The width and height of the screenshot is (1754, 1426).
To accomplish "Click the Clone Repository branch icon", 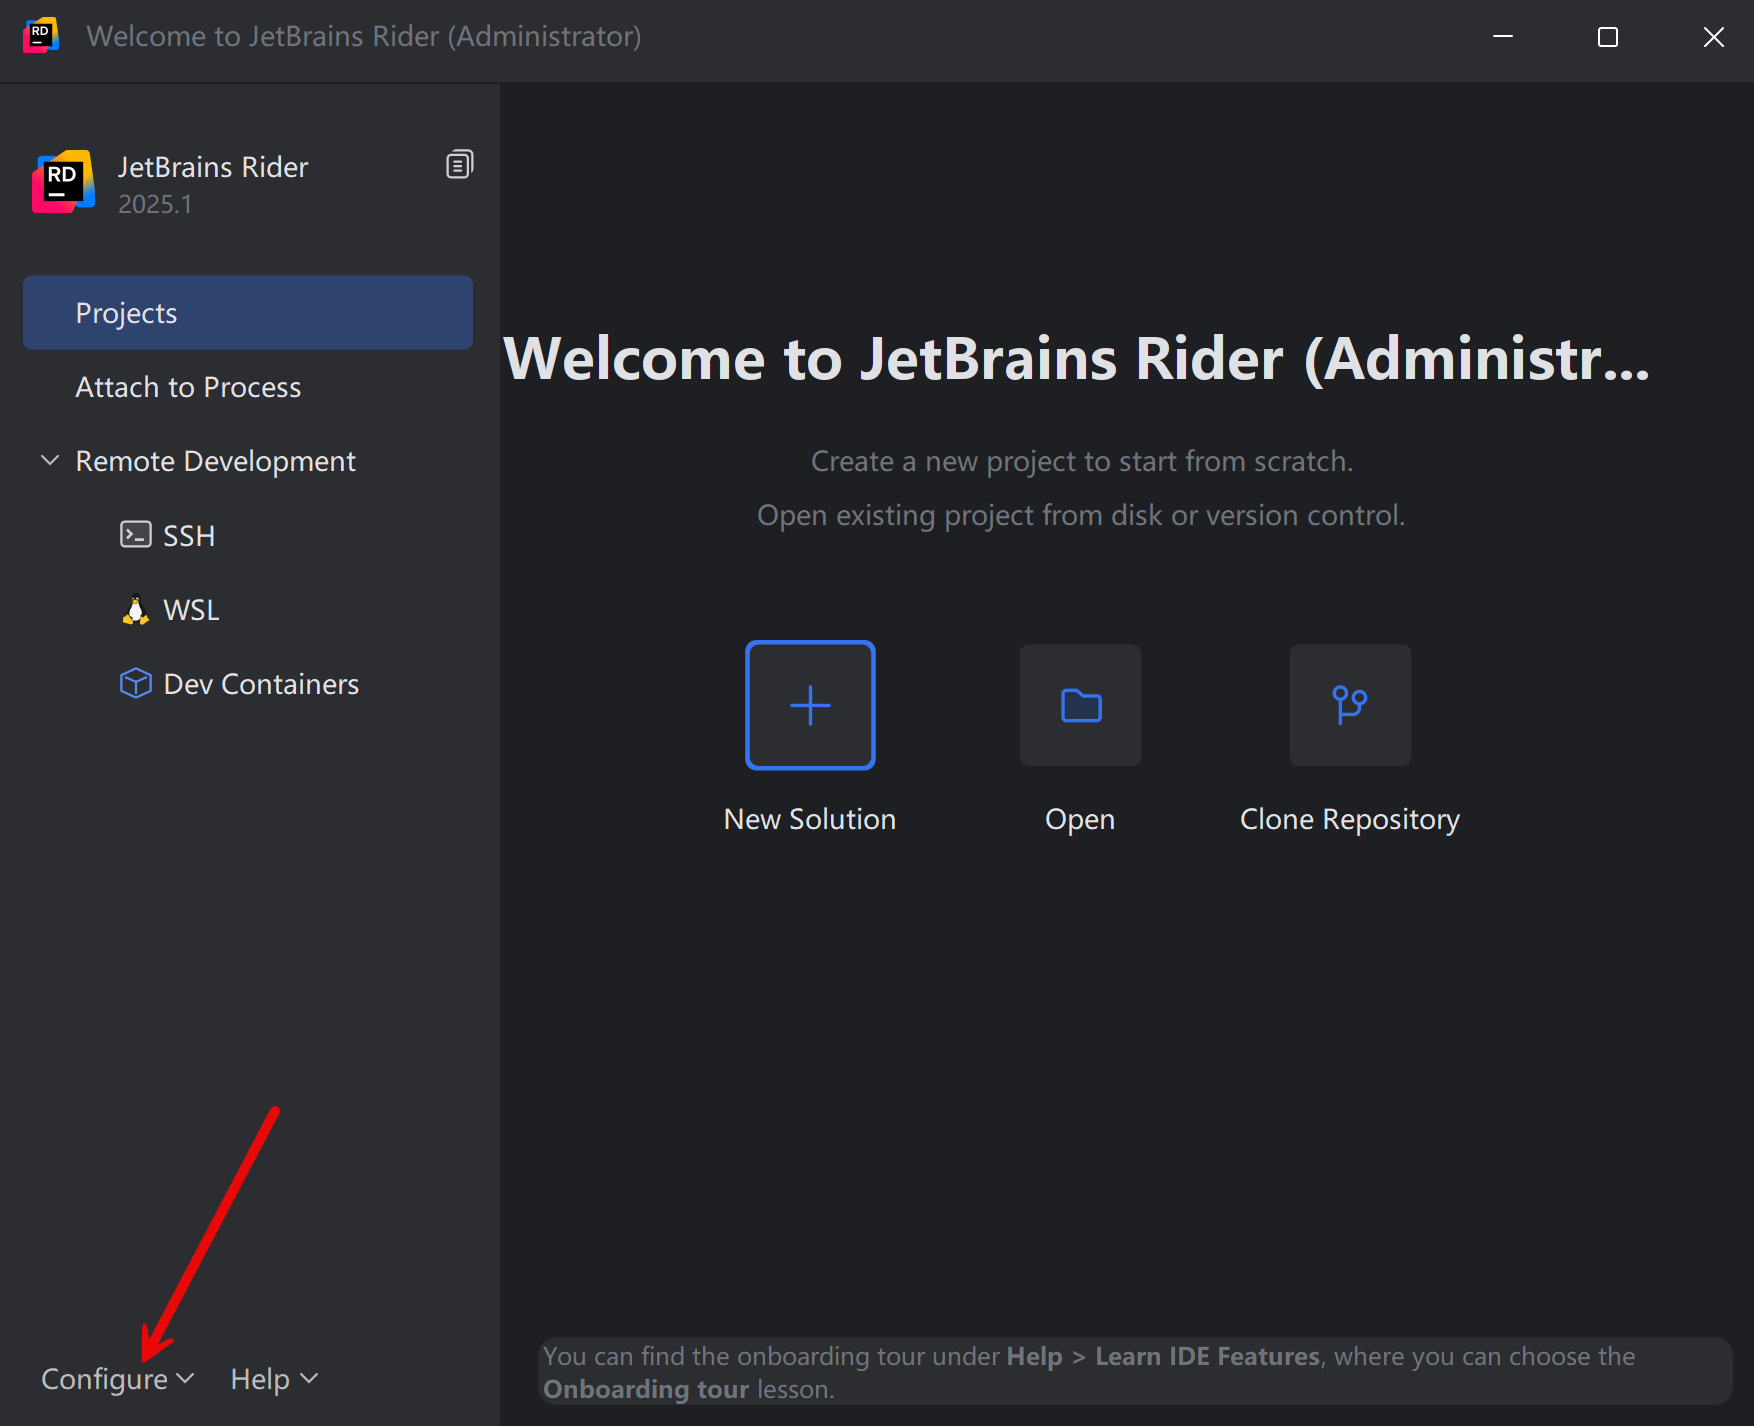I will pos(1350,705).
